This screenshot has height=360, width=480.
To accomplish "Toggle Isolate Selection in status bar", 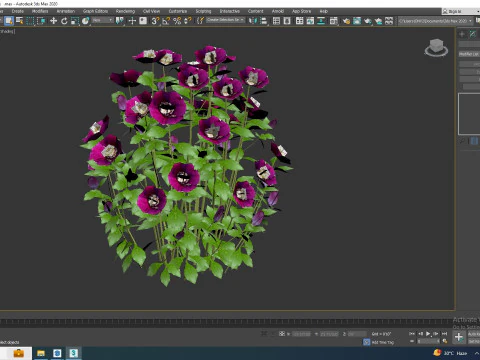I will pos(264,333).
